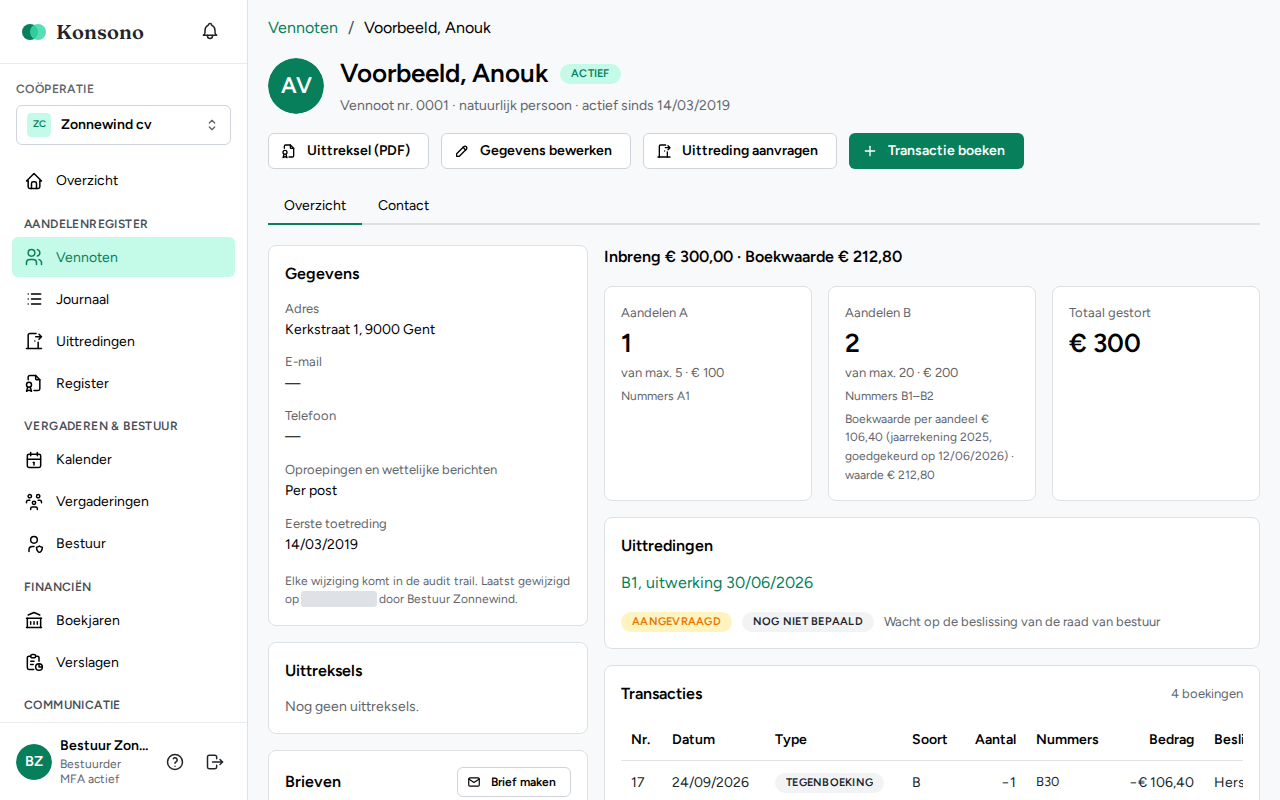Click the address Kerkstraat 1, 9000 Gent
Image resolution: width=1280 pixels, height=800 pixels.
pyautogui.click(x=360, y=330)
